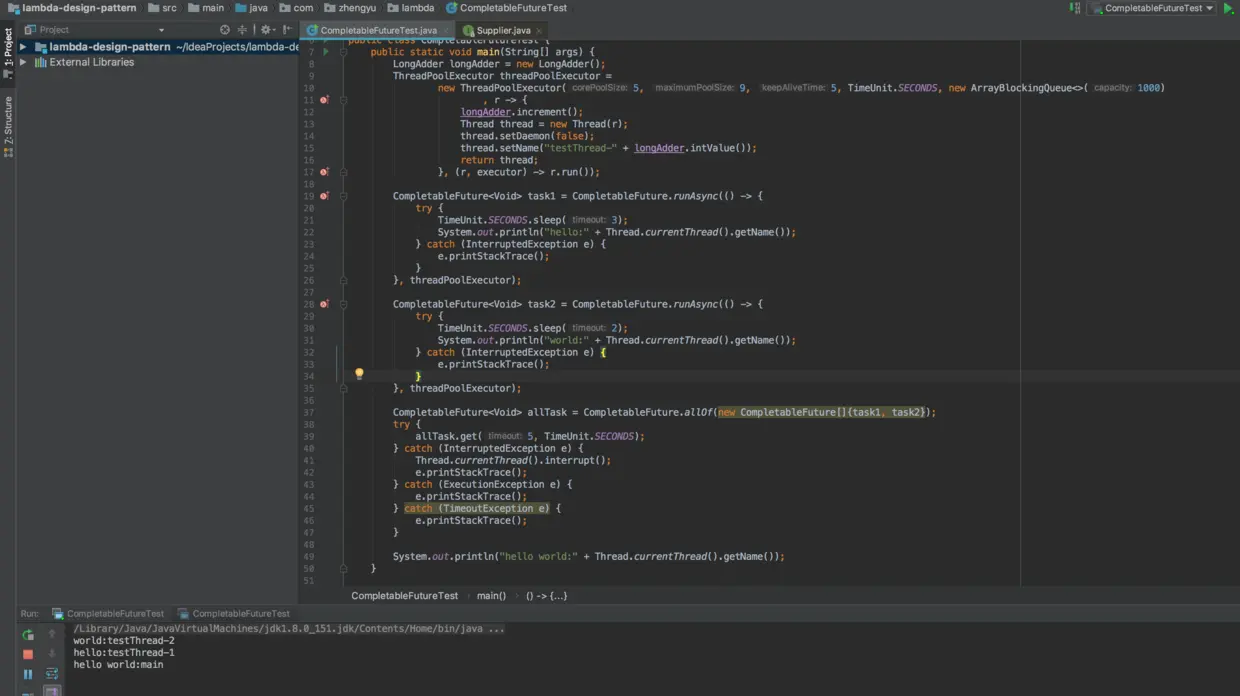Image resolution: width=1240 pixels, height=696 pixels.
Task: Click the com breadcrumb in navigation bar
Action: point(296,8)
